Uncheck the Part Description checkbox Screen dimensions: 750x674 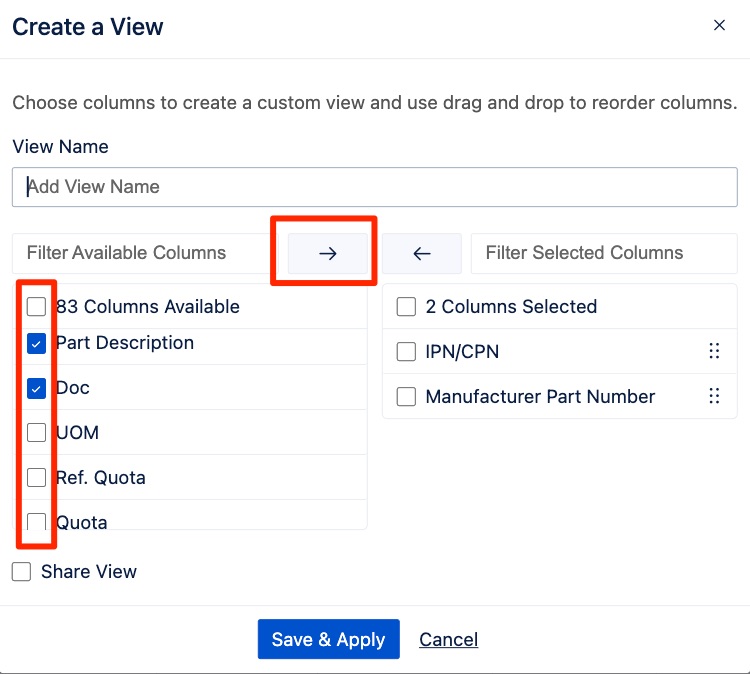click(37, 343)
